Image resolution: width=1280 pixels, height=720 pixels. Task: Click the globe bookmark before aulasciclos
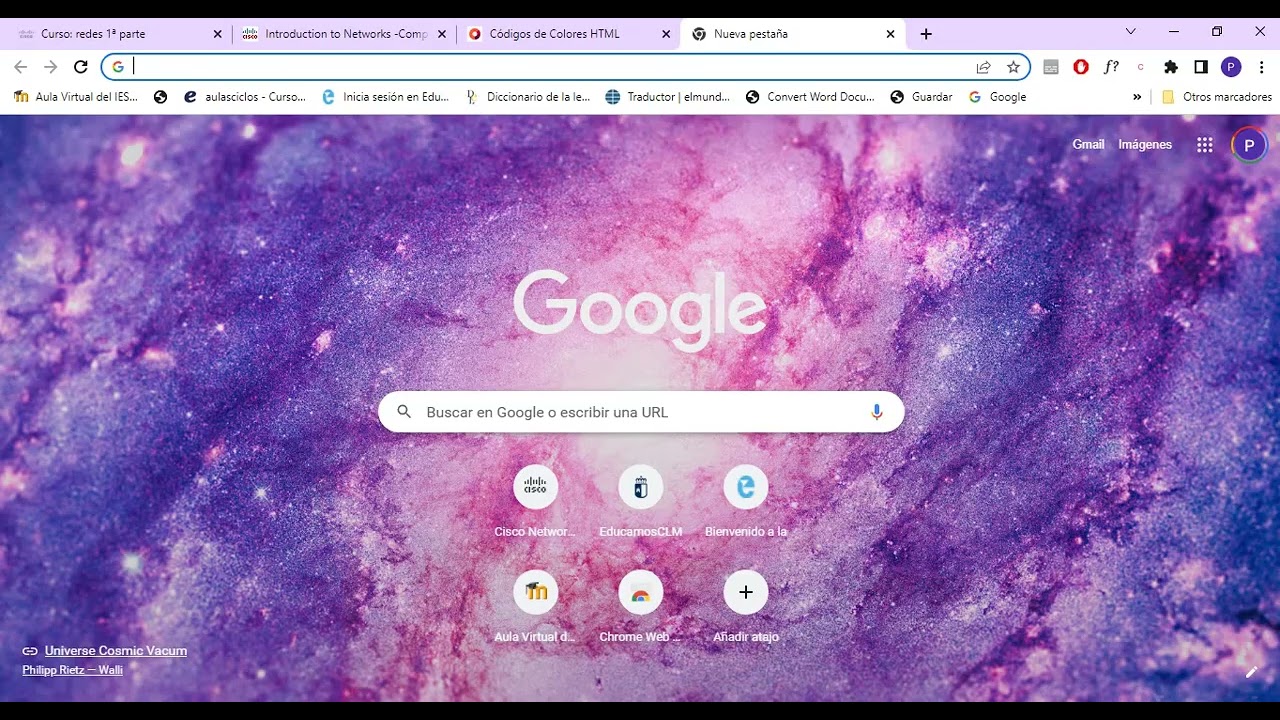(160, 97)
